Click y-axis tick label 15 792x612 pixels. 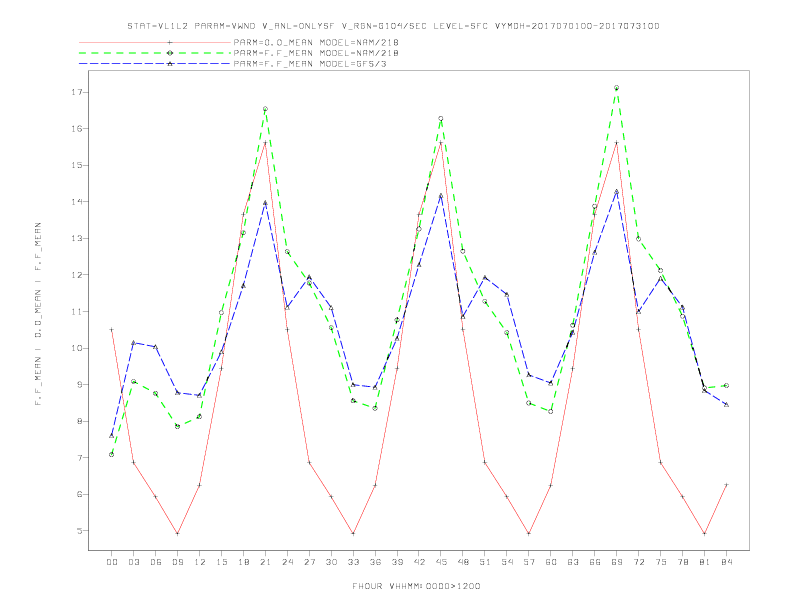(x=77, y=165)
